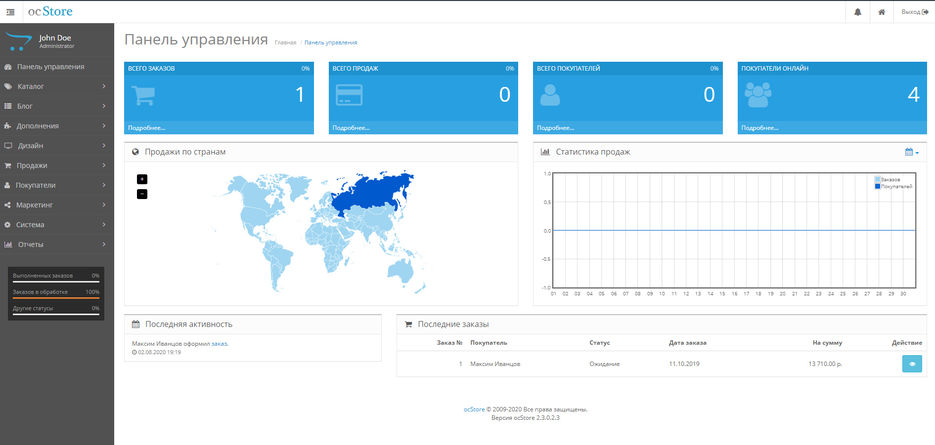Click chevron arrow next to Дополнения
The height and width of the screenshot is (445, 935).
click(x=104, y=126)
